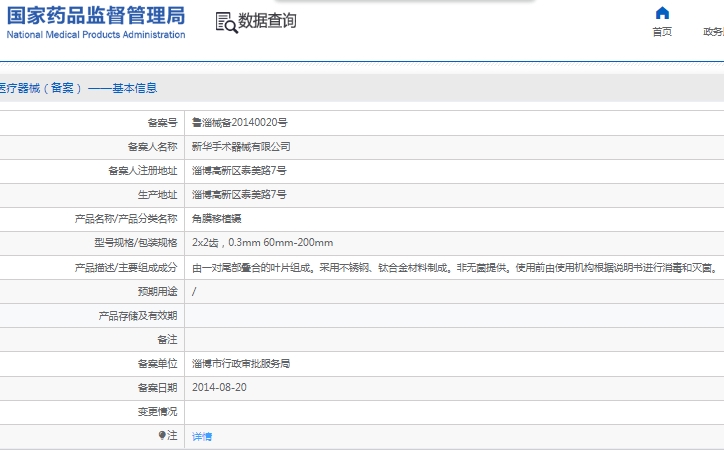Click the 备案号 label
This screenshot has height=453, width=724.
[x=163, y=122]
